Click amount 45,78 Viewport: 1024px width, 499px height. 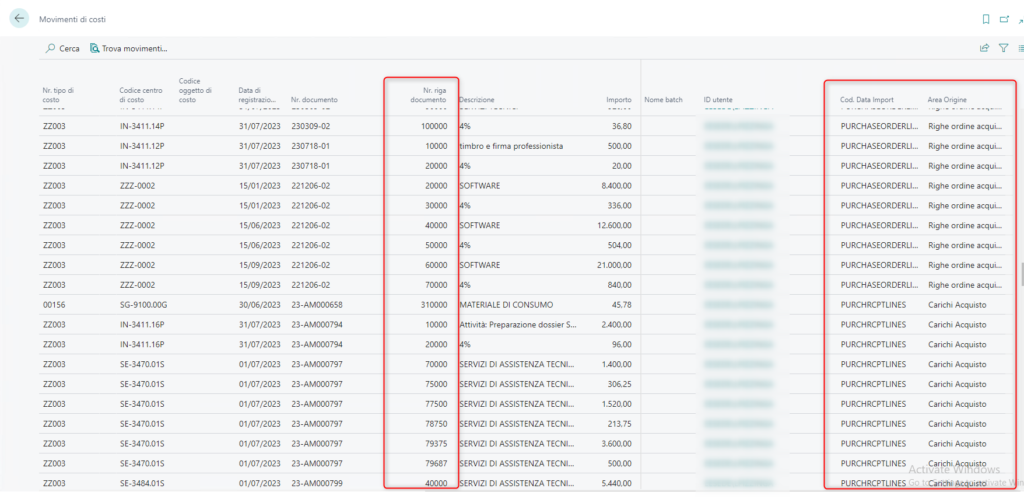622,305
